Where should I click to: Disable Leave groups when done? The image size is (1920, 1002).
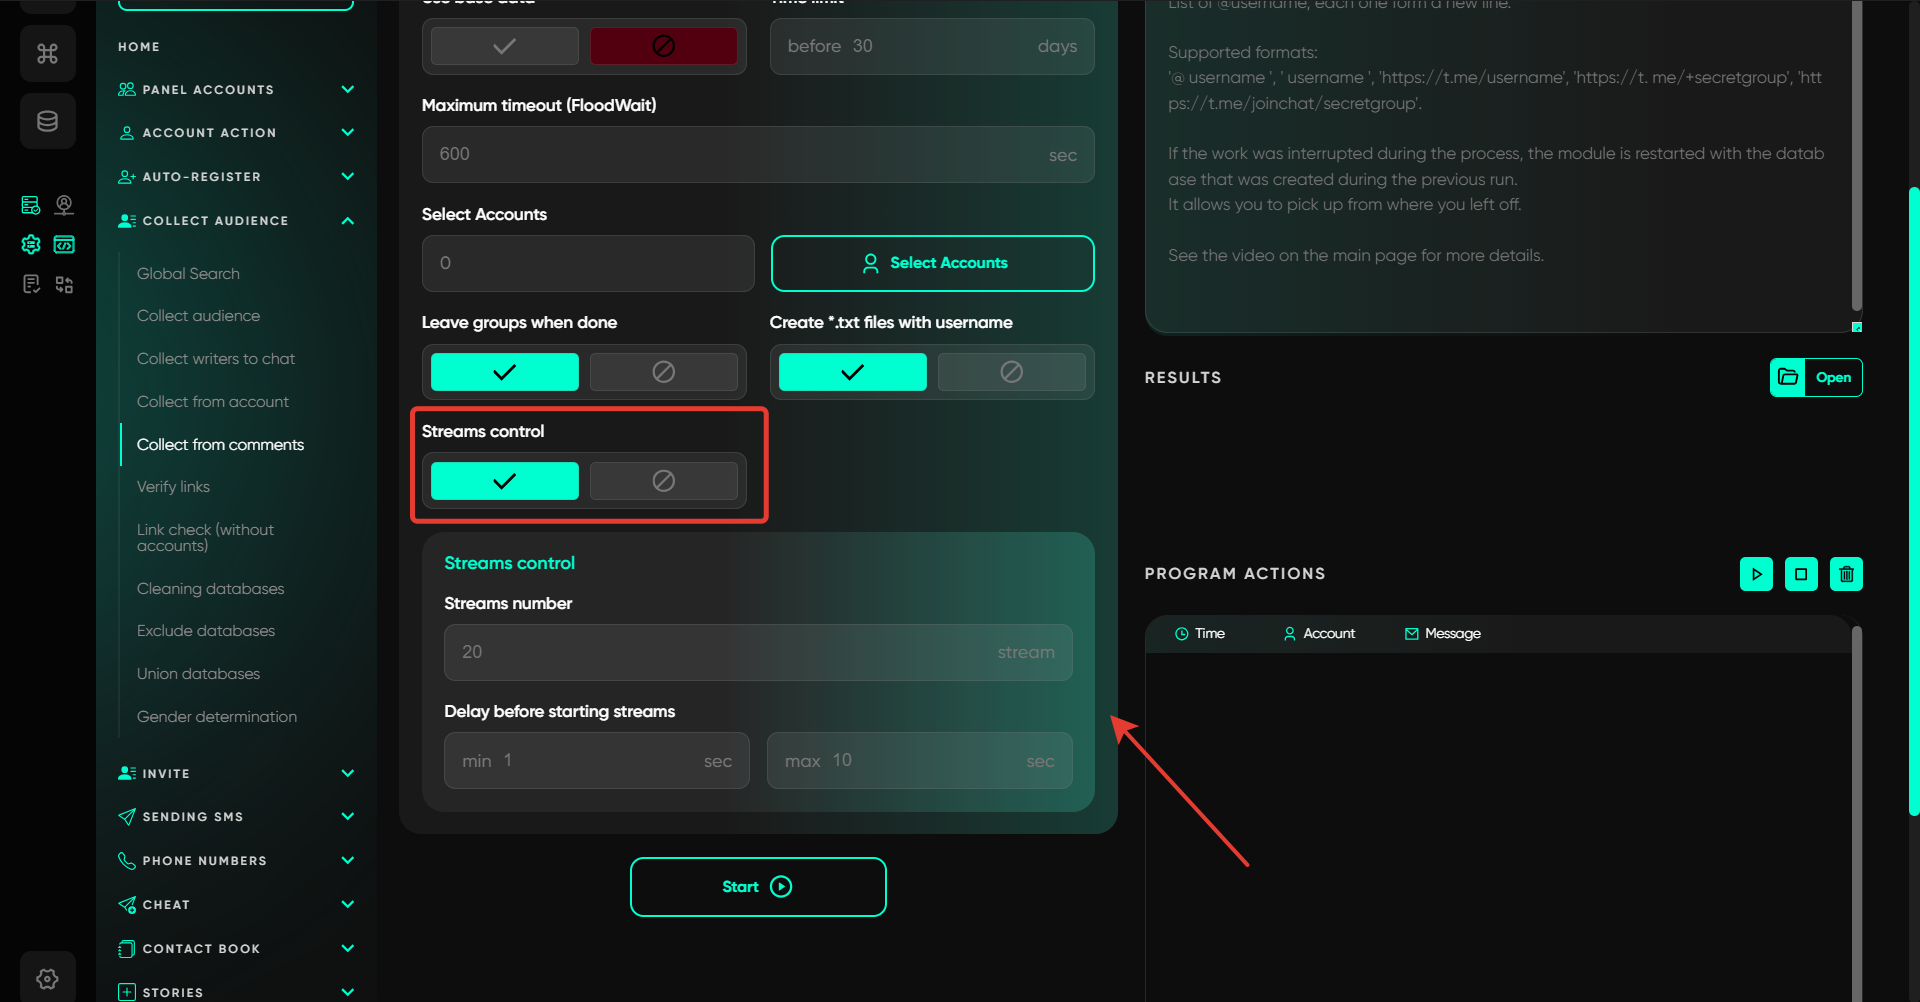point(663,372)
